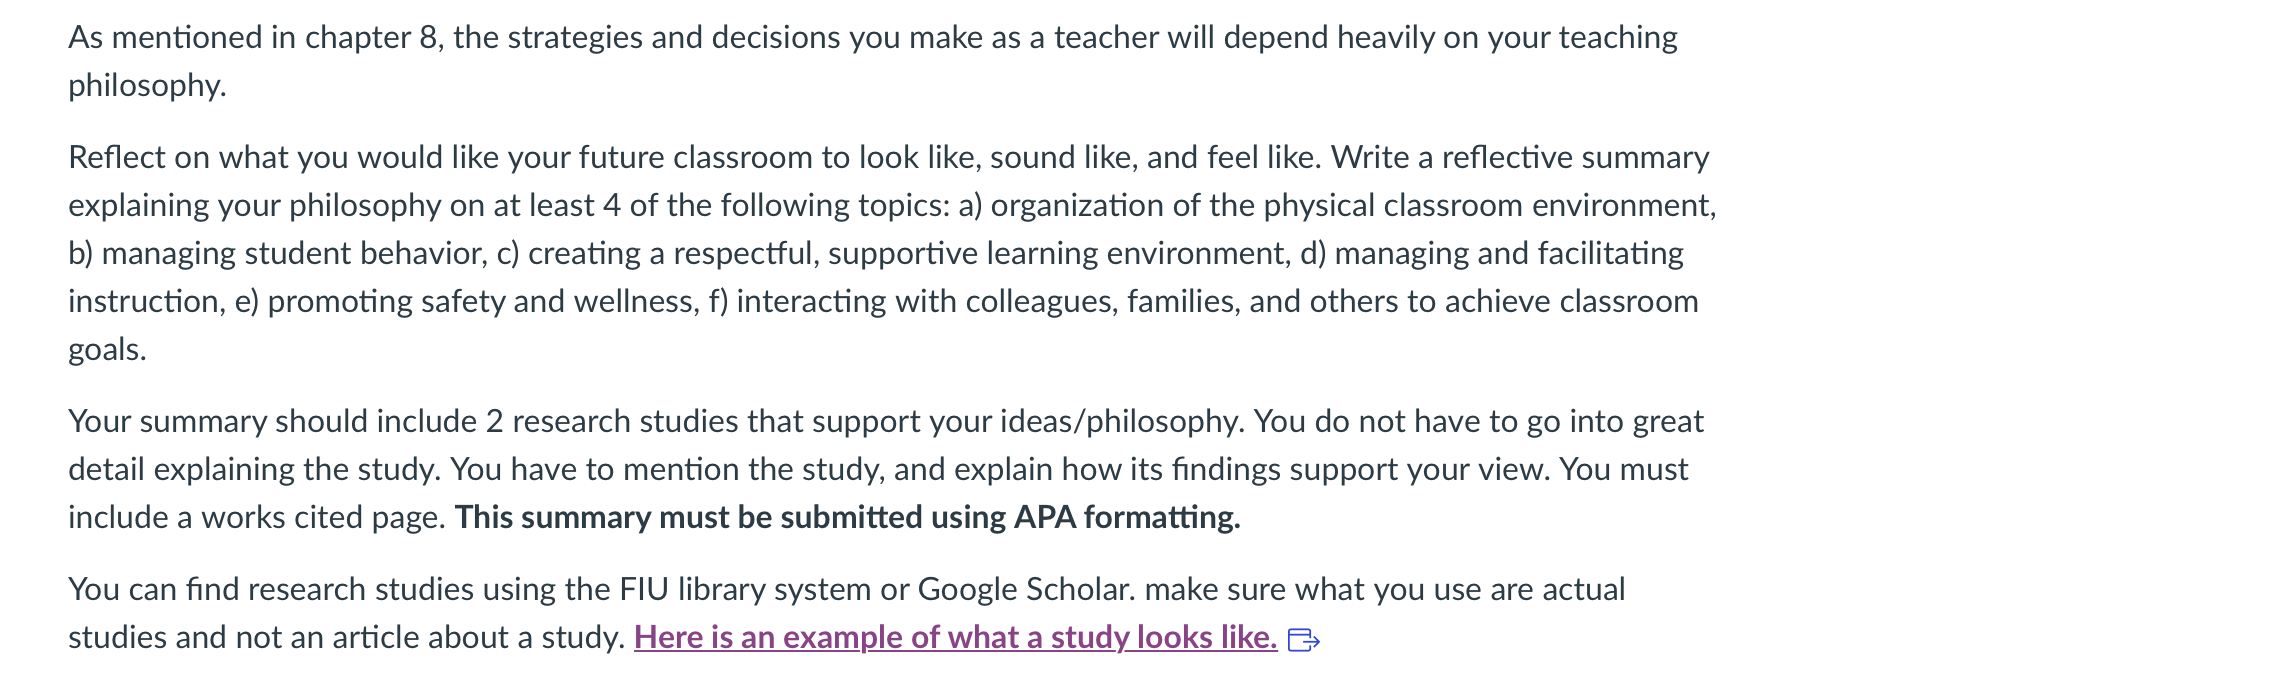The image size is (2296, 700).
Task: Click the text 'd) managing and facilitating'
Action: coord(1492,253)
